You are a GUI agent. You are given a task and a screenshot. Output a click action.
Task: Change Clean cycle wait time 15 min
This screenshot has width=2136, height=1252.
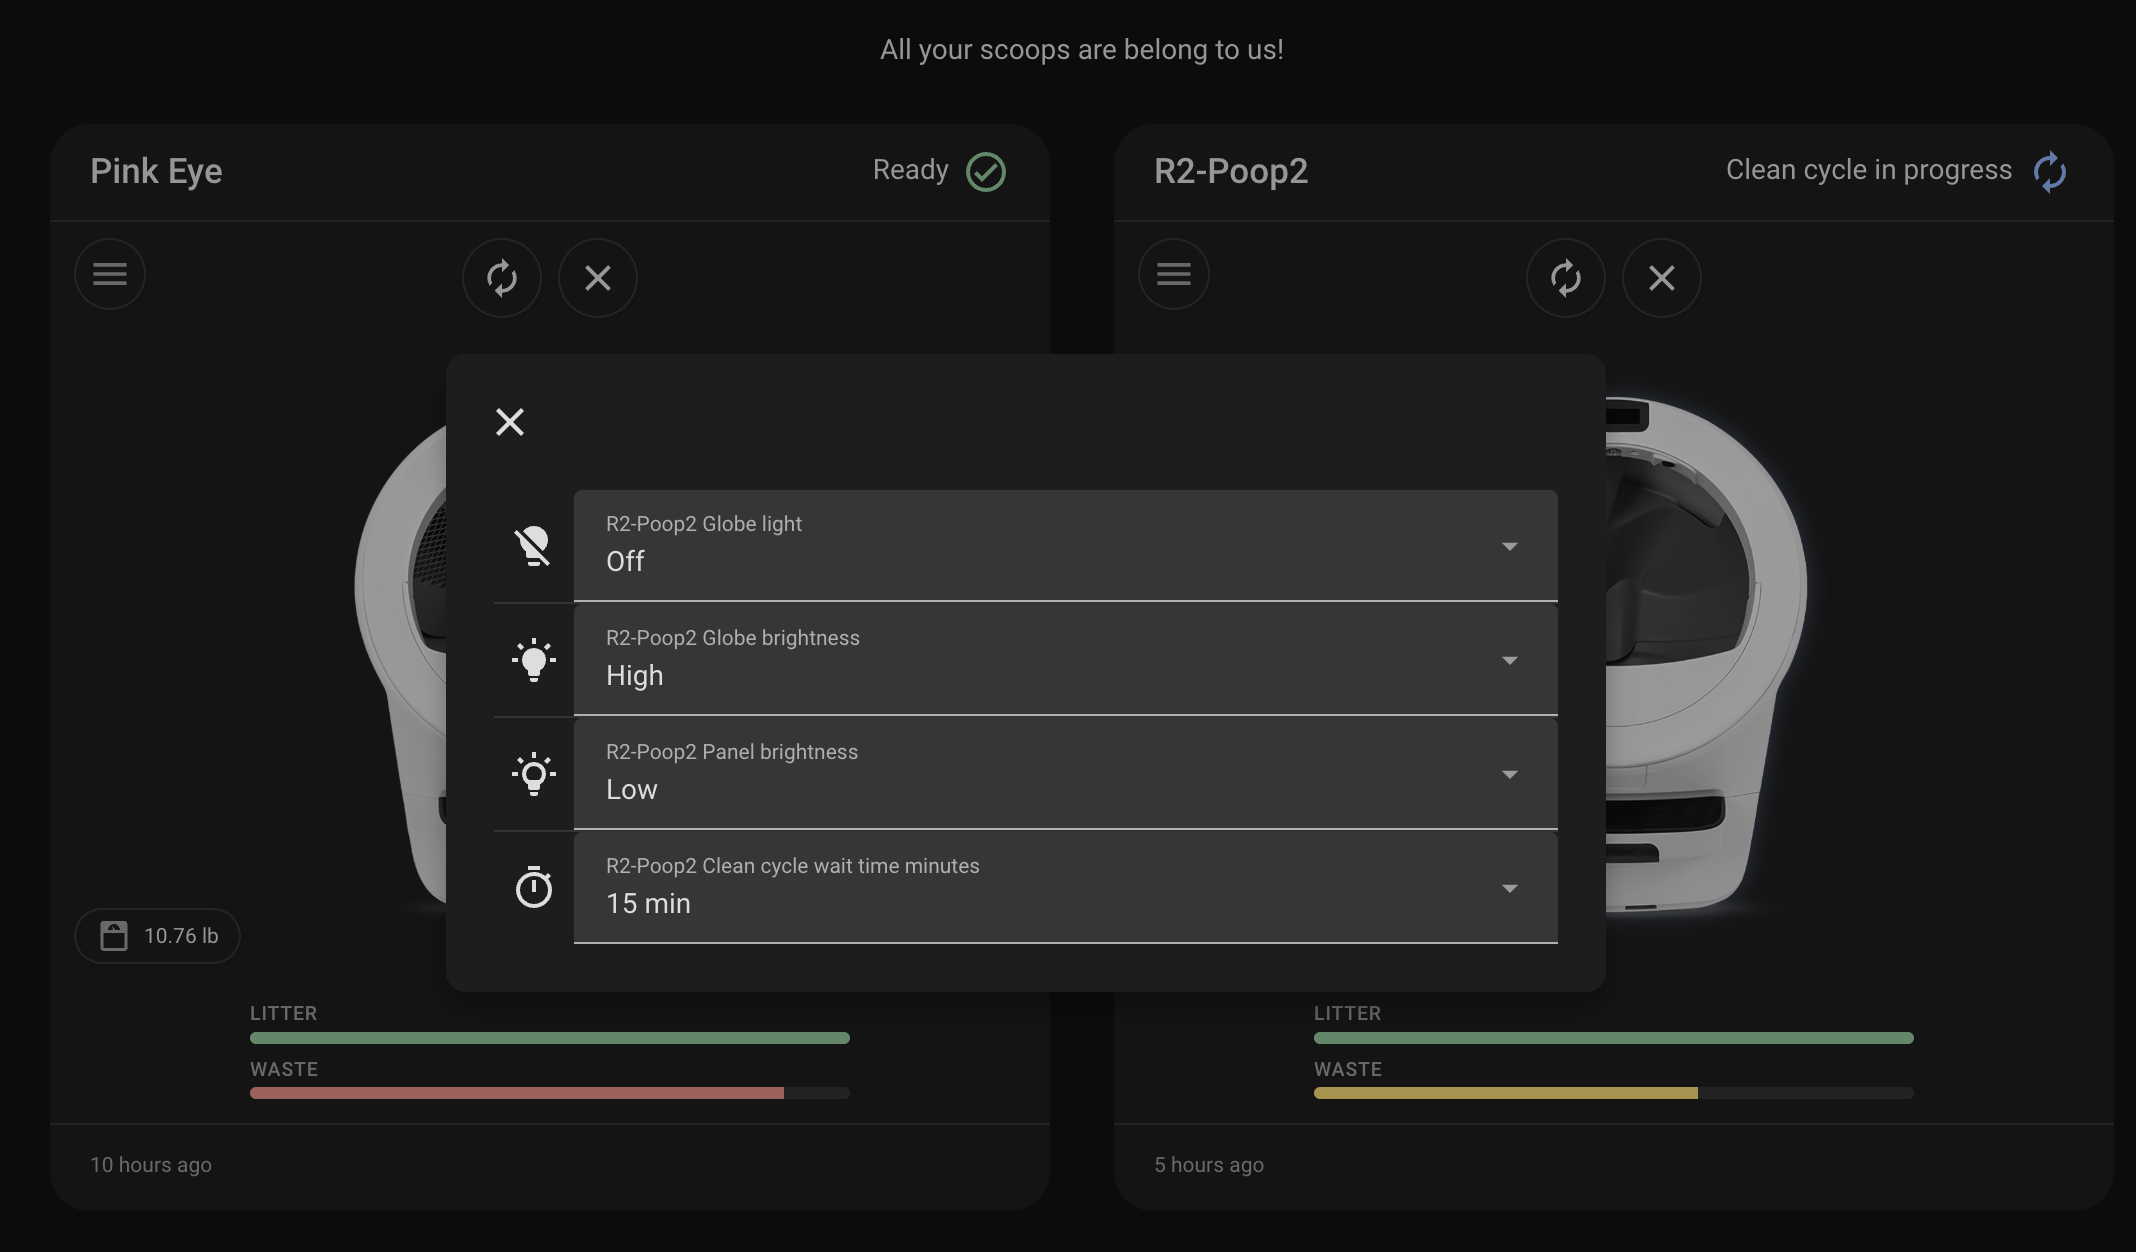pos(1065,888)
